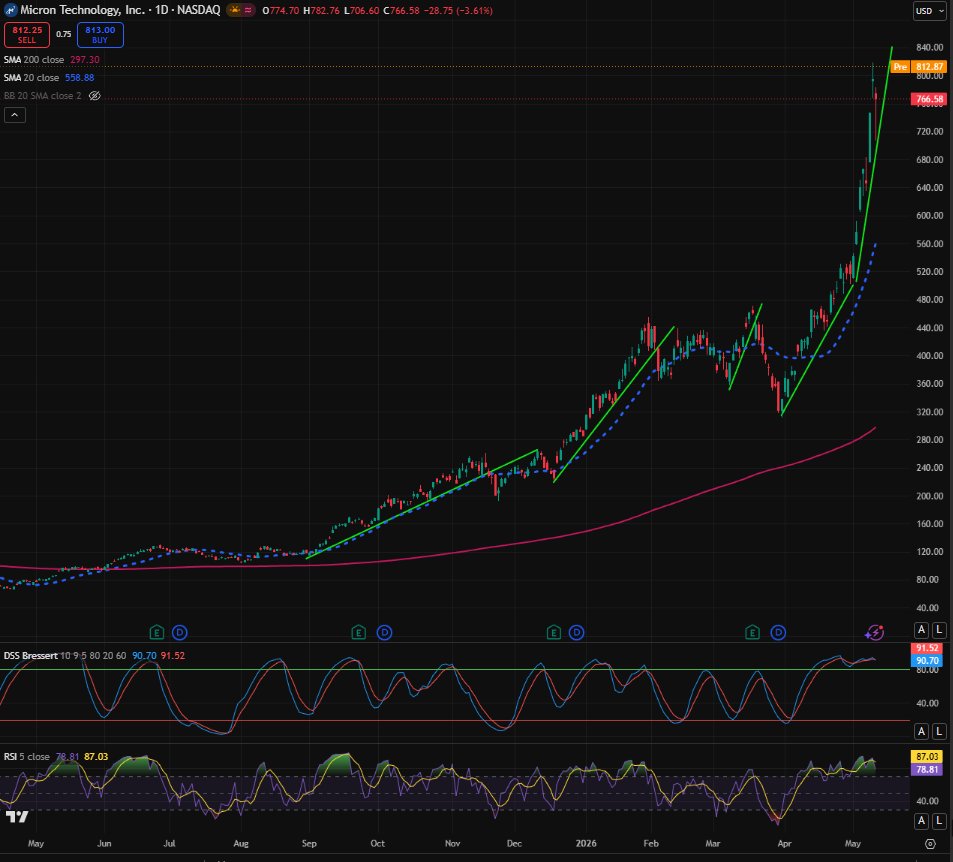Click the purple 78.81 RSI value label
The image size is (953, 862).
coord(927,769)
